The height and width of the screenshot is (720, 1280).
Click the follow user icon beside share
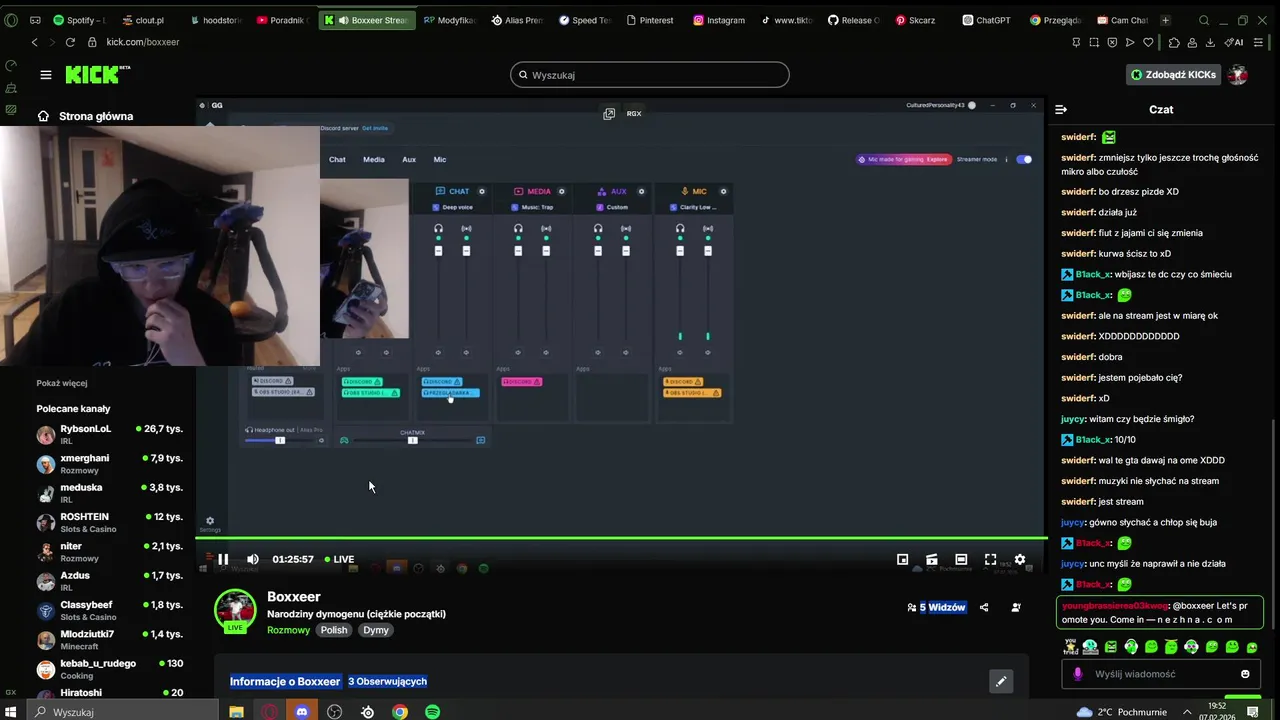(1016, 607)
